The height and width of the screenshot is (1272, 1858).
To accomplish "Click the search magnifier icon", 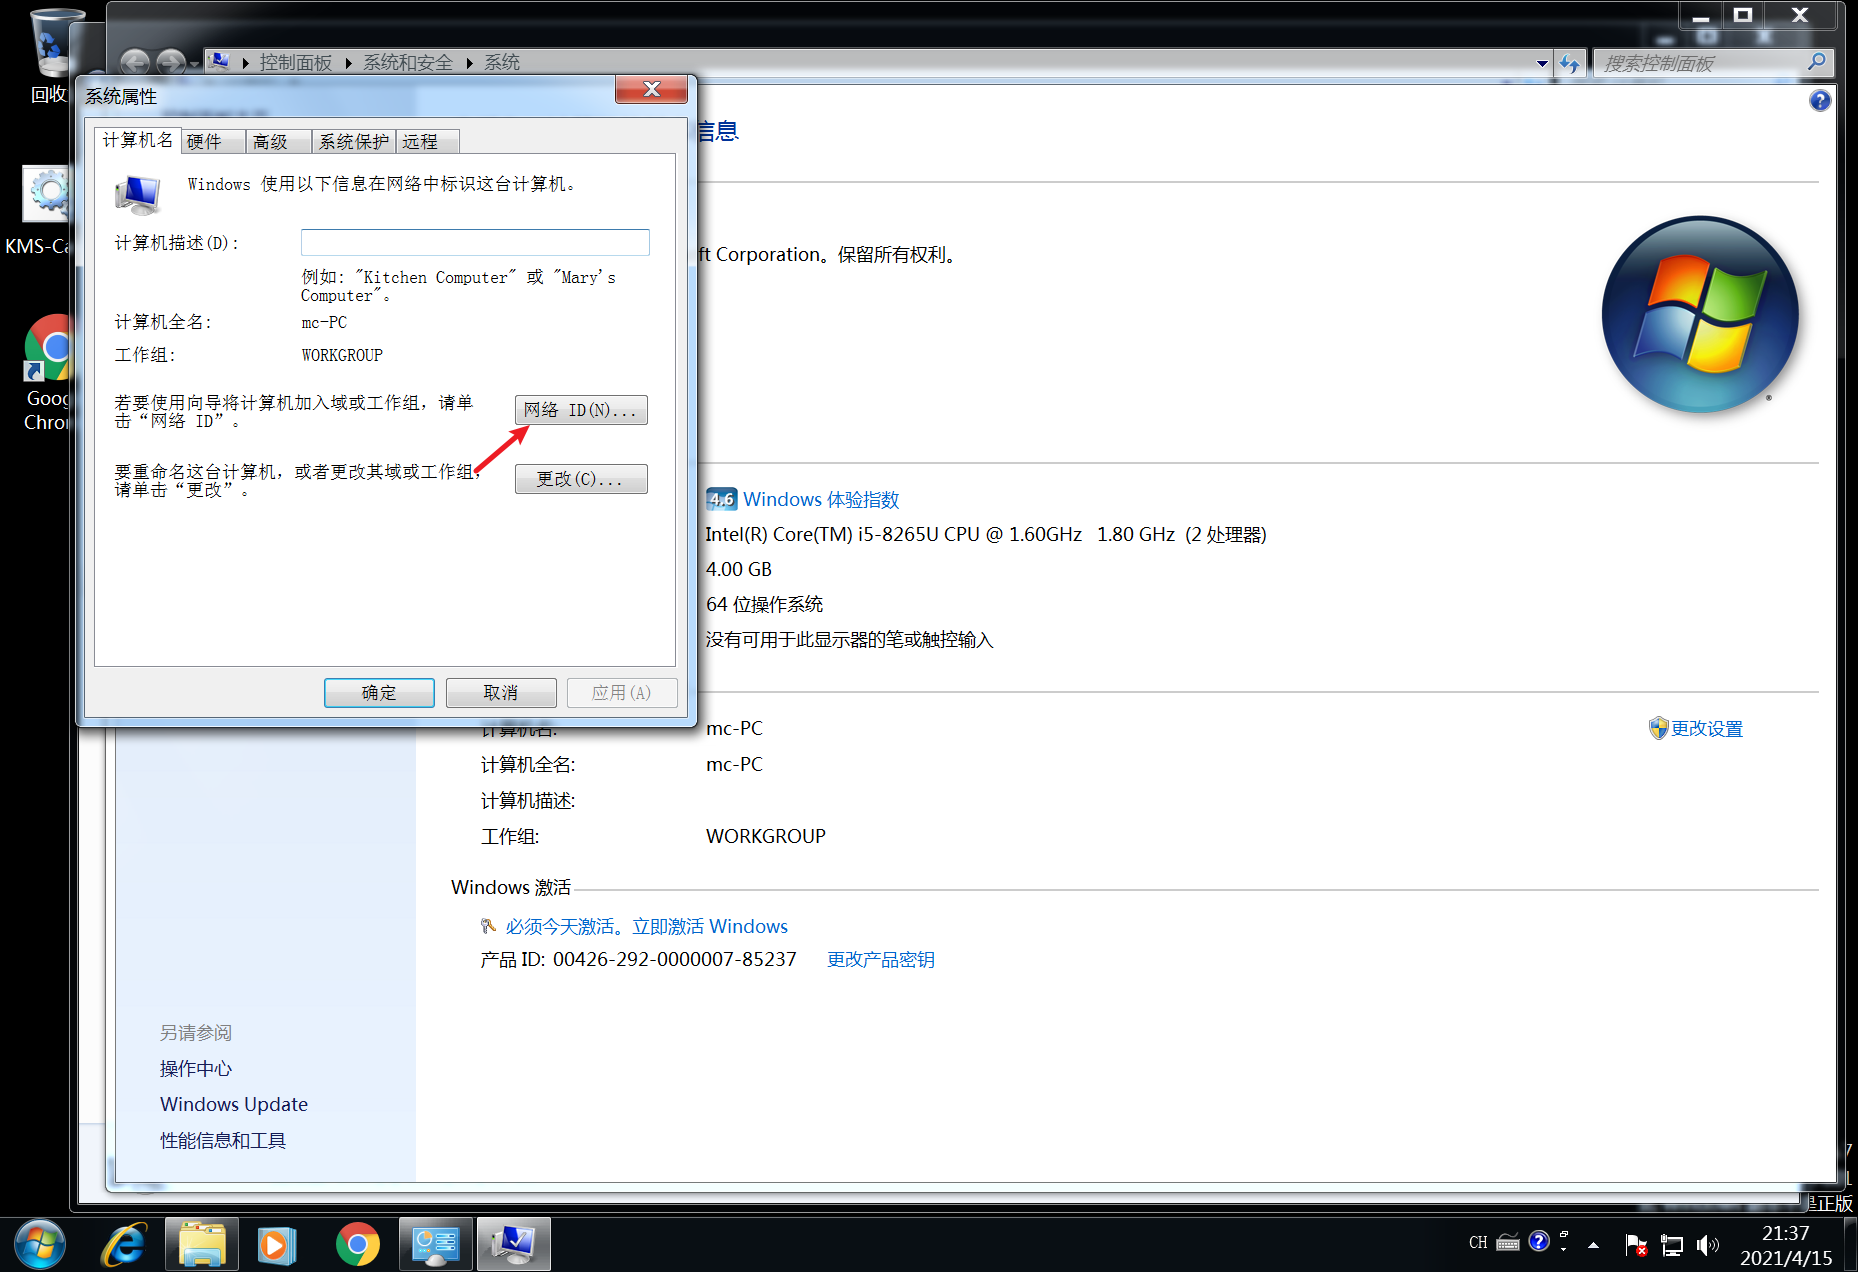I will click(x=1817, y=62).
